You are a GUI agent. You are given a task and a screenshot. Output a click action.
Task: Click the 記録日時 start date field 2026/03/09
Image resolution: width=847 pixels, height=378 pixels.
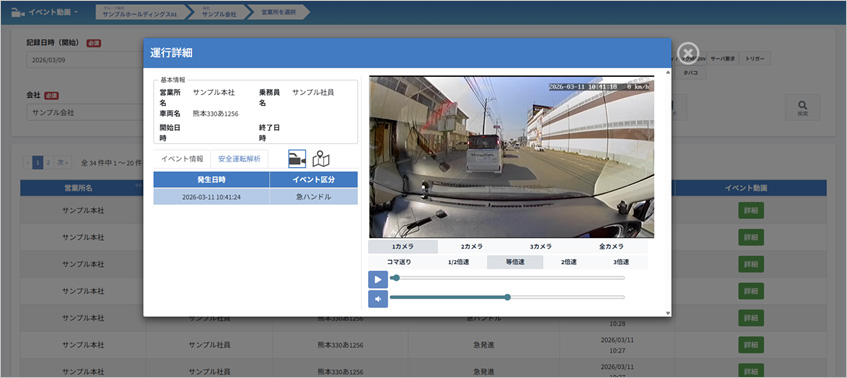click(x=84, y=60)
